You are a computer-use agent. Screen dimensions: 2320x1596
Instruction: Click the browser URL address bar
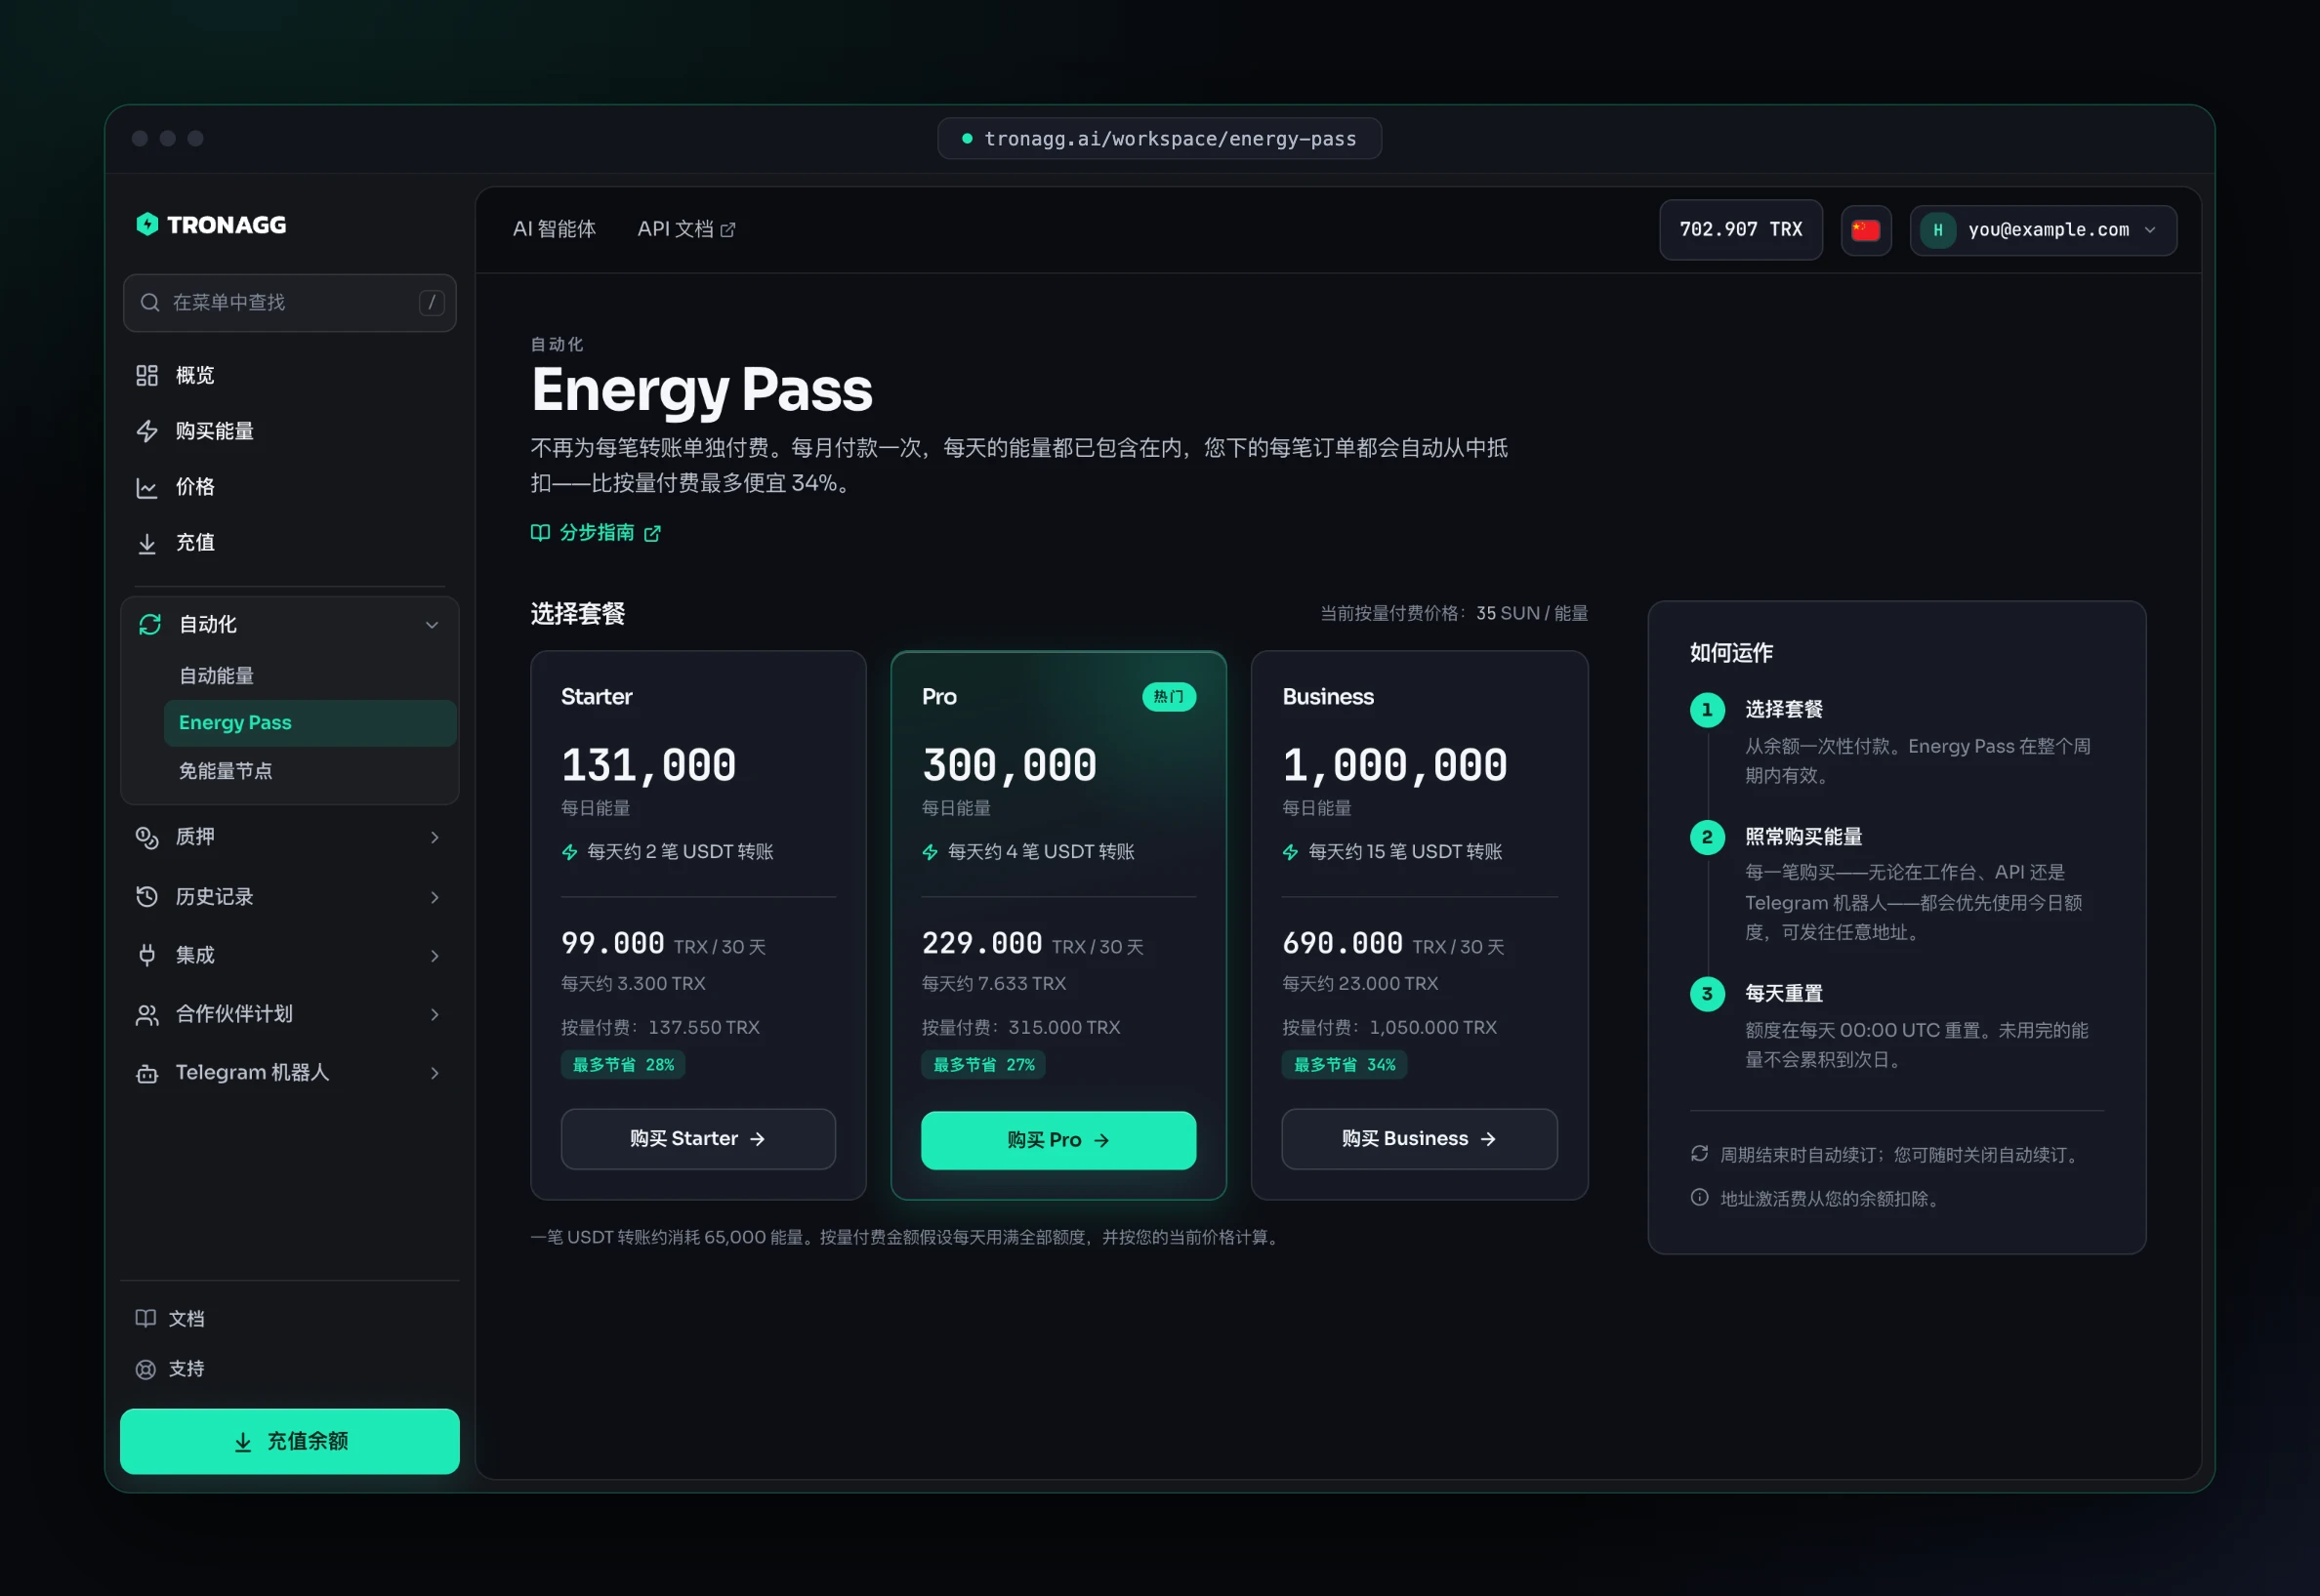1159,138
